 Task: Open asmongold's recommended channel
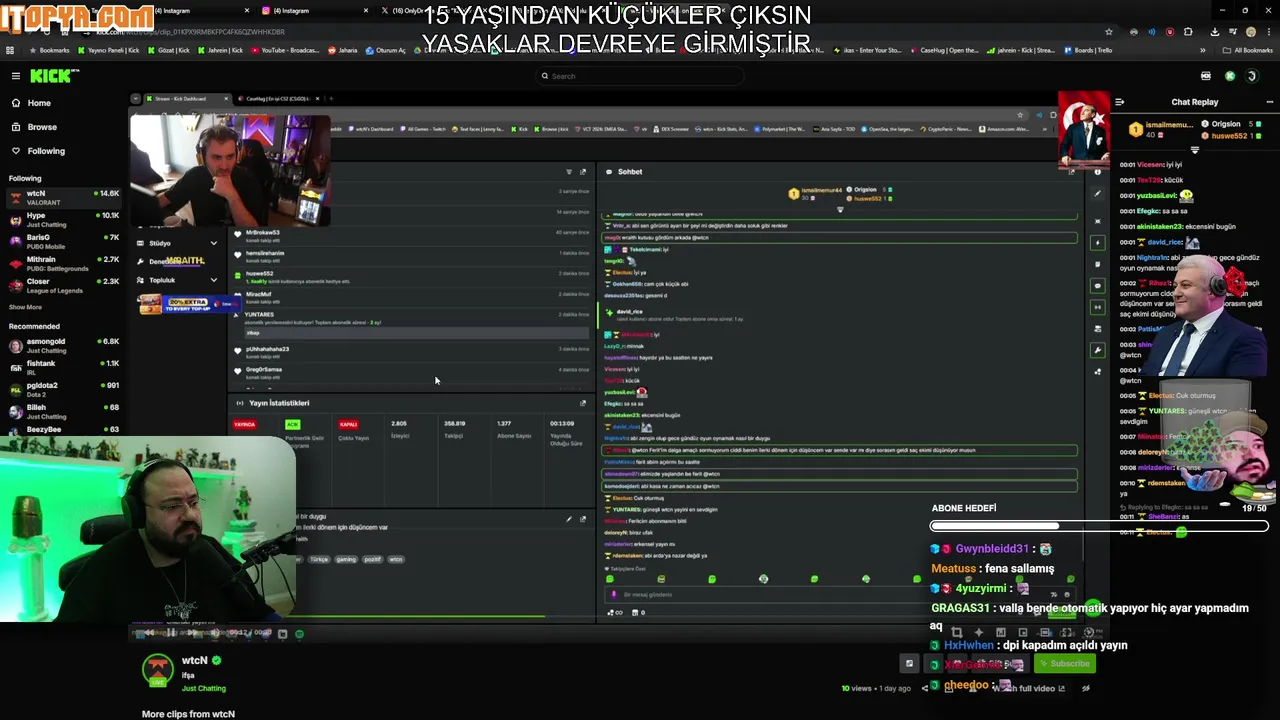point(64,345)
